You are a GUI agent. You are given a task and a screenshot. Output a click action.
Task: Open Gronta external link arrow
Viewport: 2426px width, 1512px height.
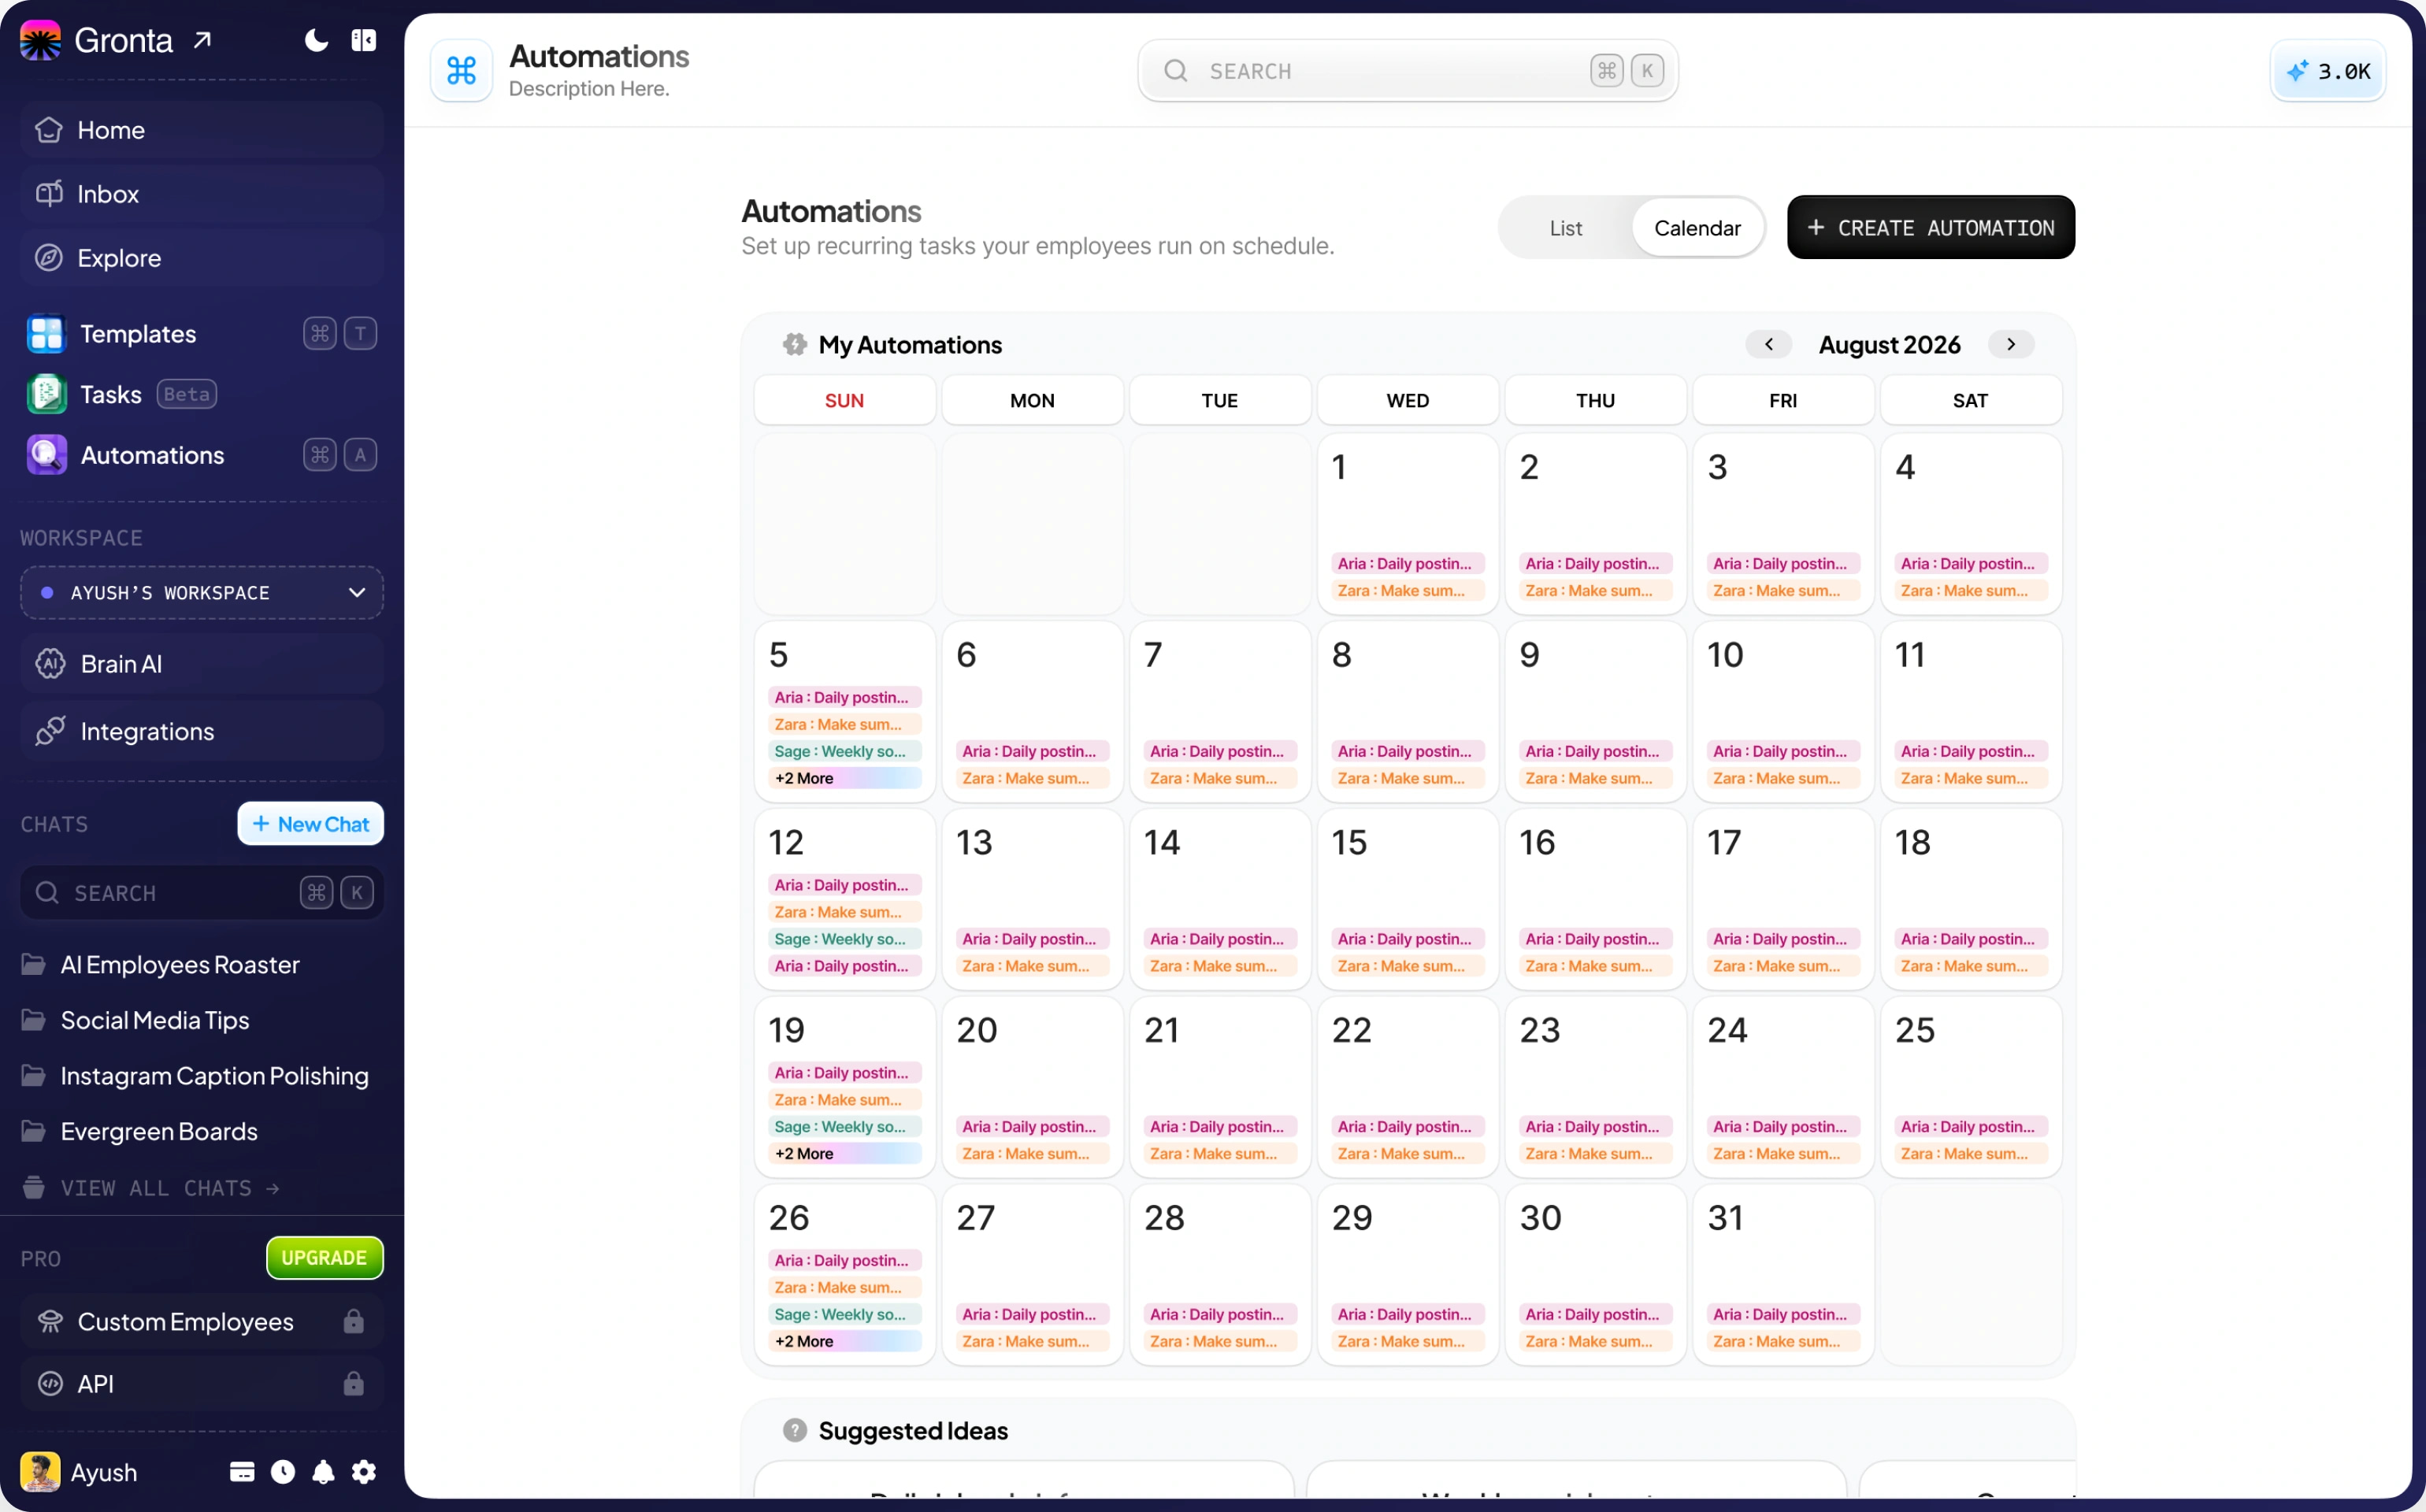203,40
